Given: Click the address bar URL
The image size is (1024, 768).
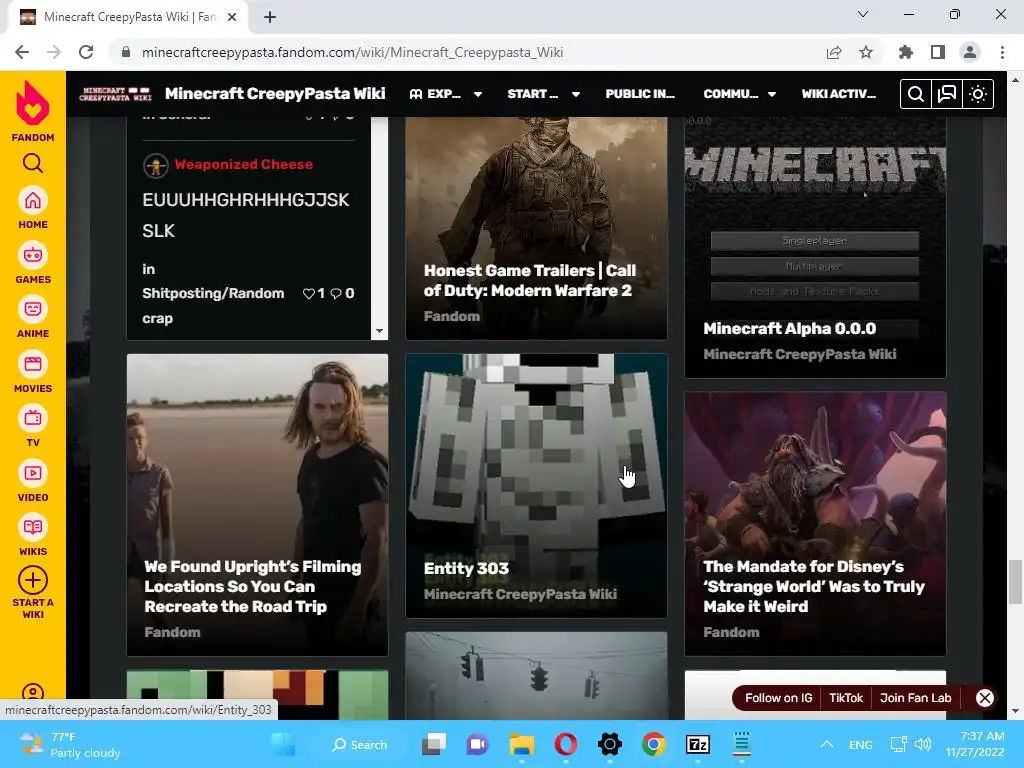Looking at the screenshot, I should [x=353, y=52].
